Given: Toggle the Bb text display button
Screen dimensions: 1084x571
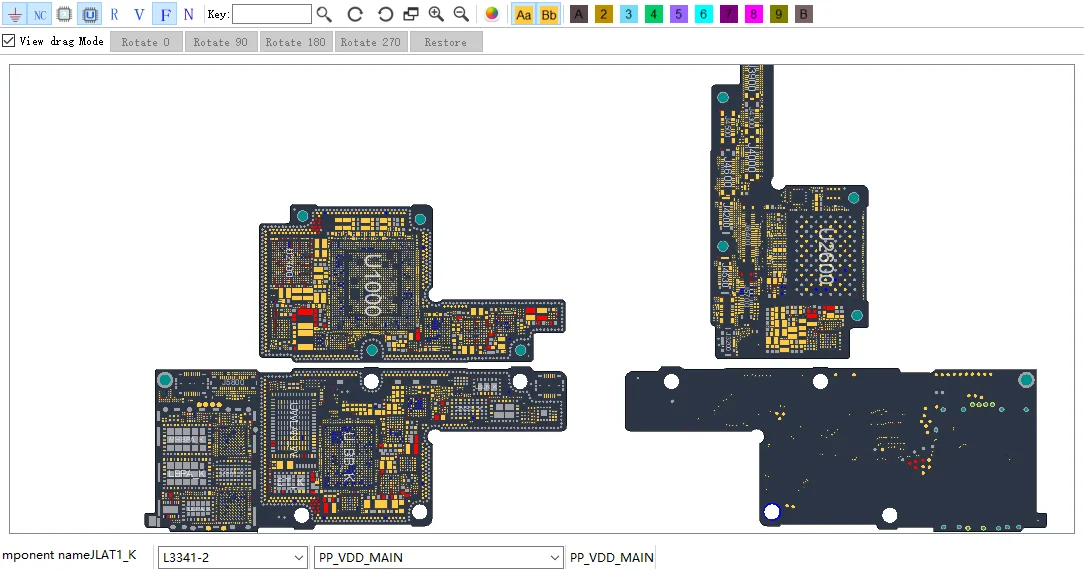Looking at the screenshot, I should pyautogui.click(x=549, y=14).
